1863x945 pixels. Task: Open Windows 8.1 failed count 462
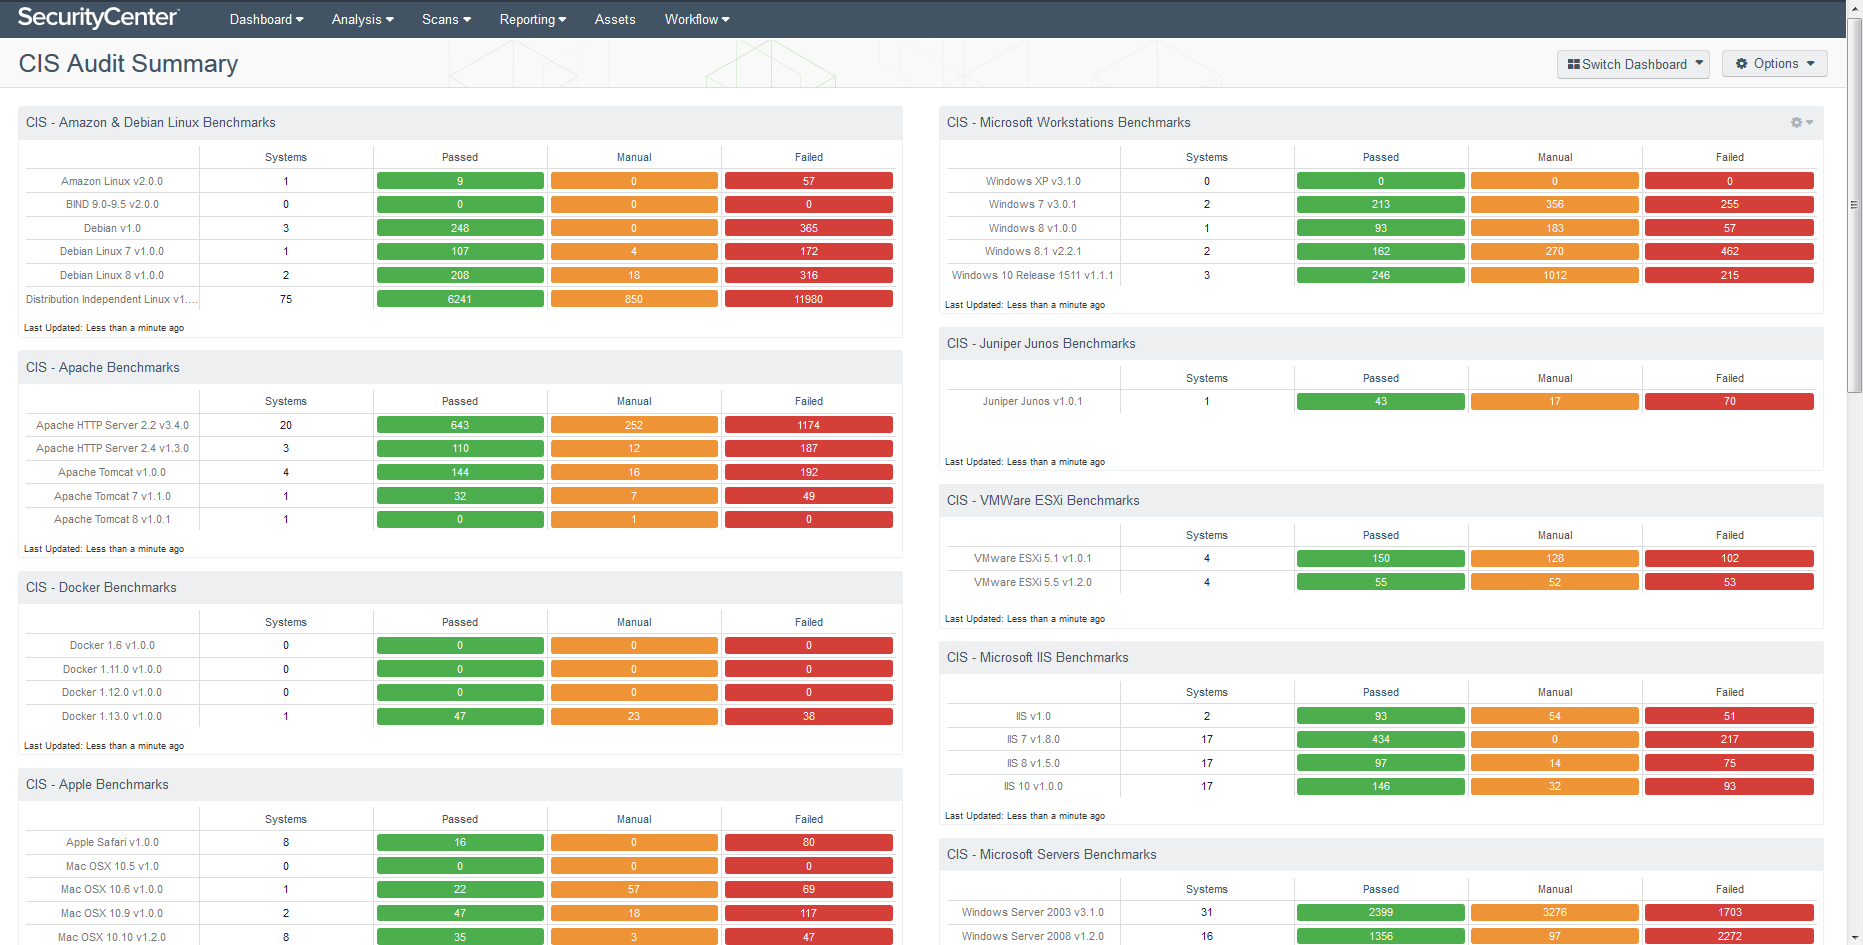[1729, 251]
